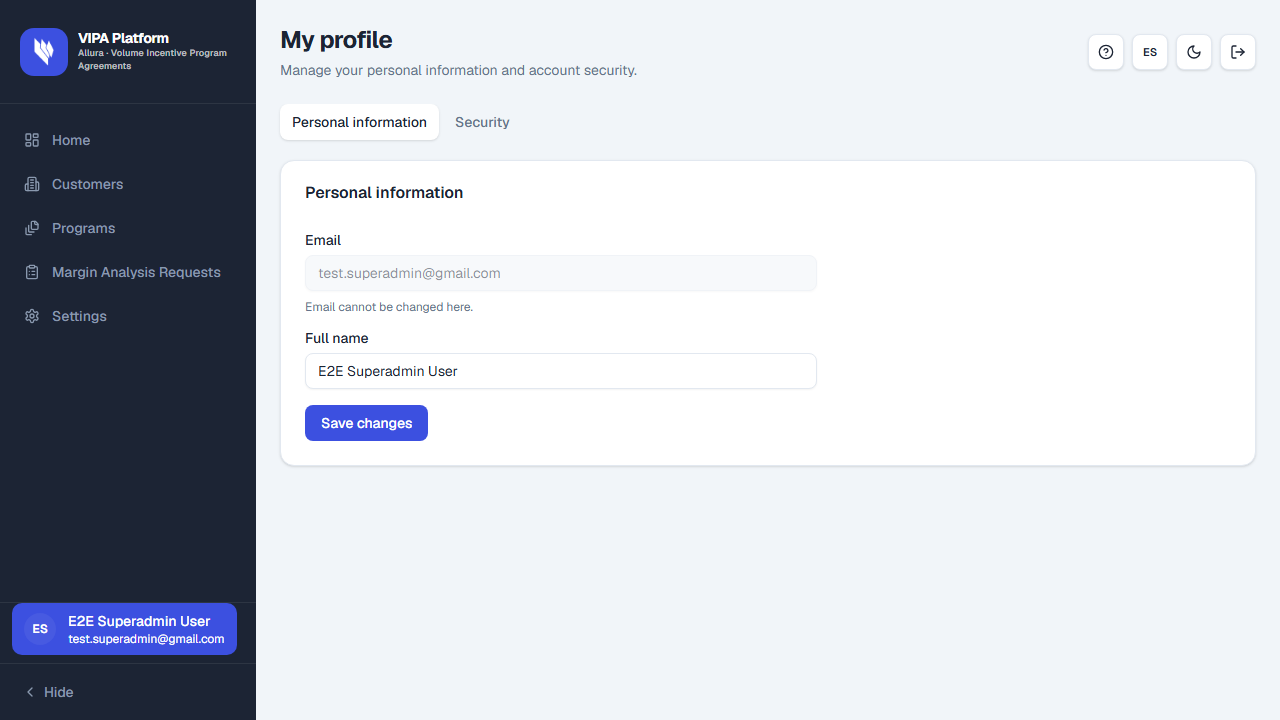1280x720 pixels.
Task: Collapse sidebar with Hide chevron
Action: tap(30, 692)
